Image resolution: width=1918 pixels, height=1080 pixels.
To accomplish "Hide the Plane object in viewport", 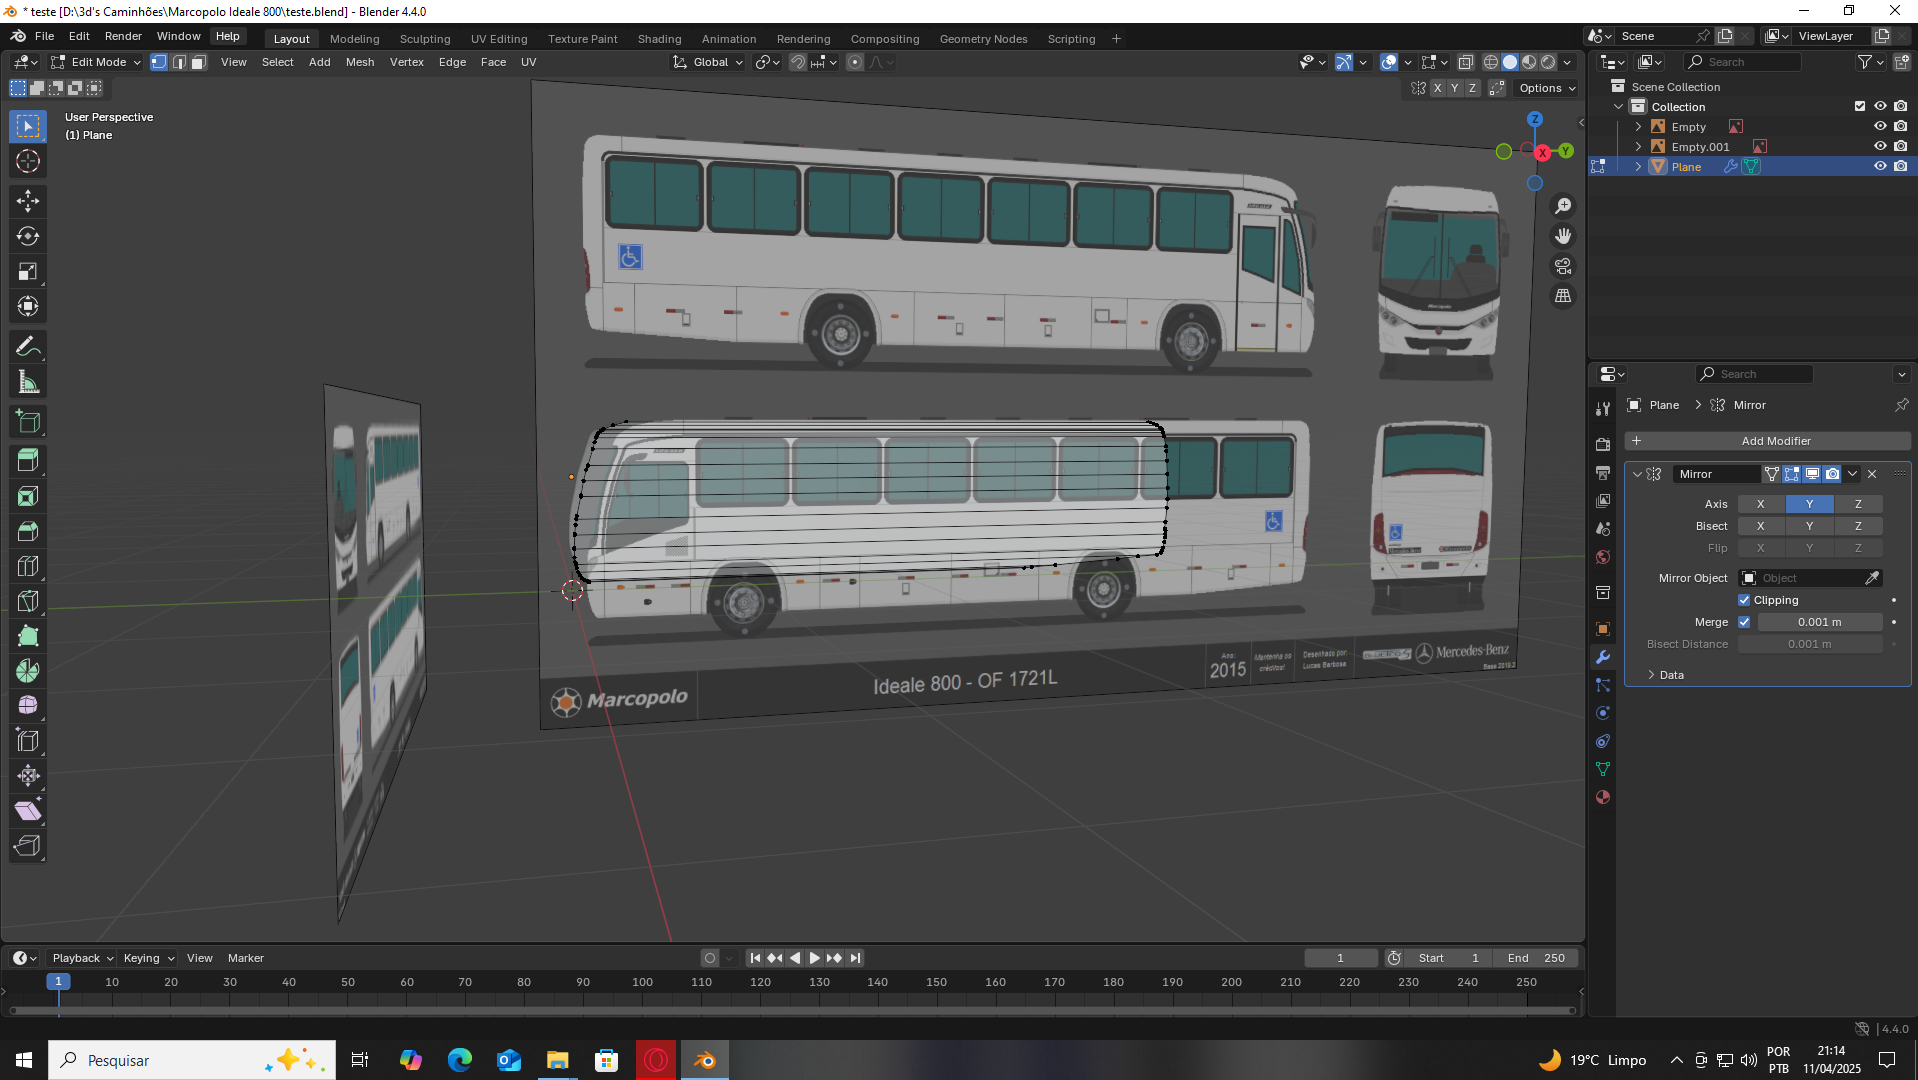I will click(x=1880, y=167).
